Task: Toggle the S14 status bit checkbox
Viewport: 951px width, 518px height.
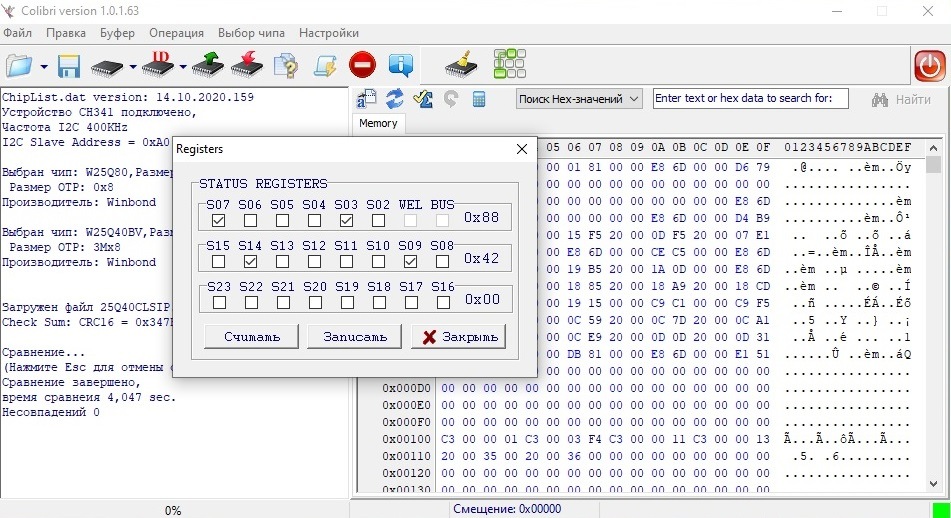Action: [x=250, y=261]
